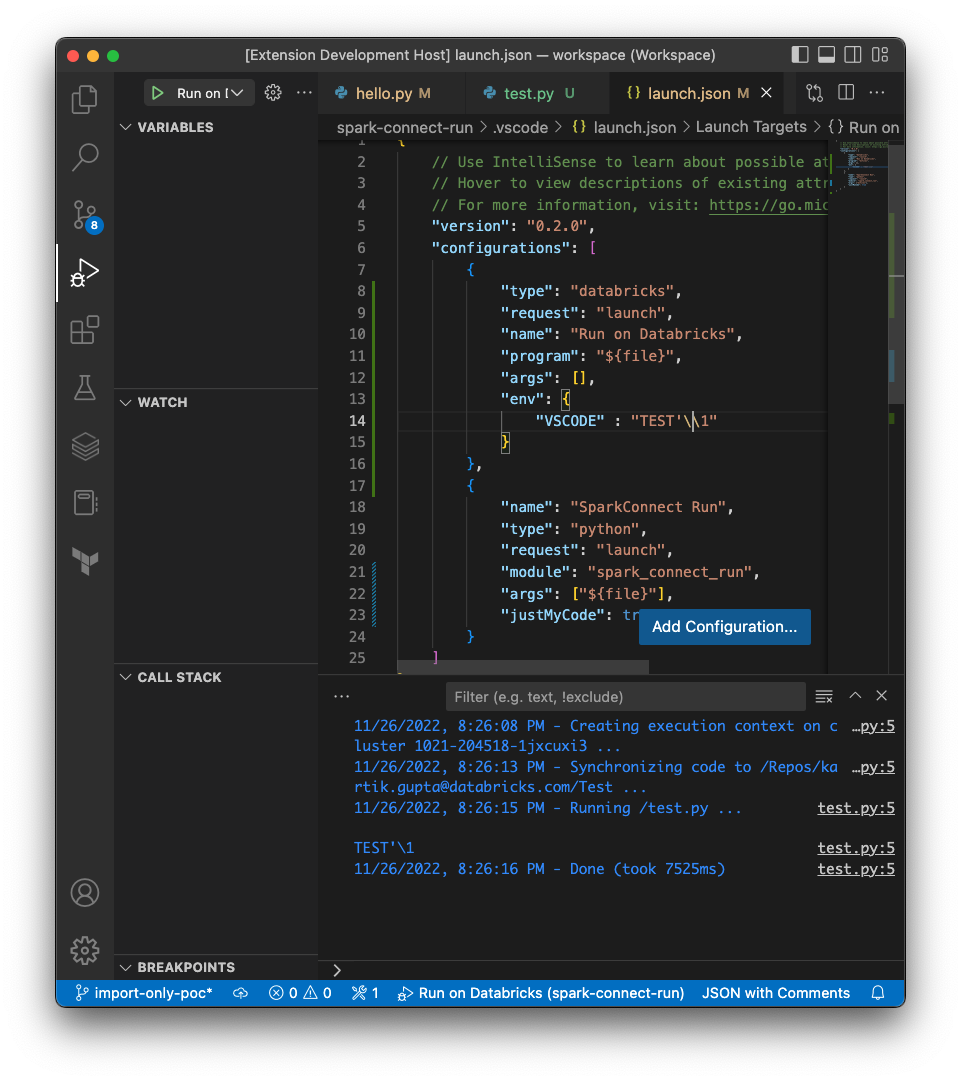Click the .vscode breadcrumb
This screenshot has height=1081, width=961.
click(x=520, y=128)
